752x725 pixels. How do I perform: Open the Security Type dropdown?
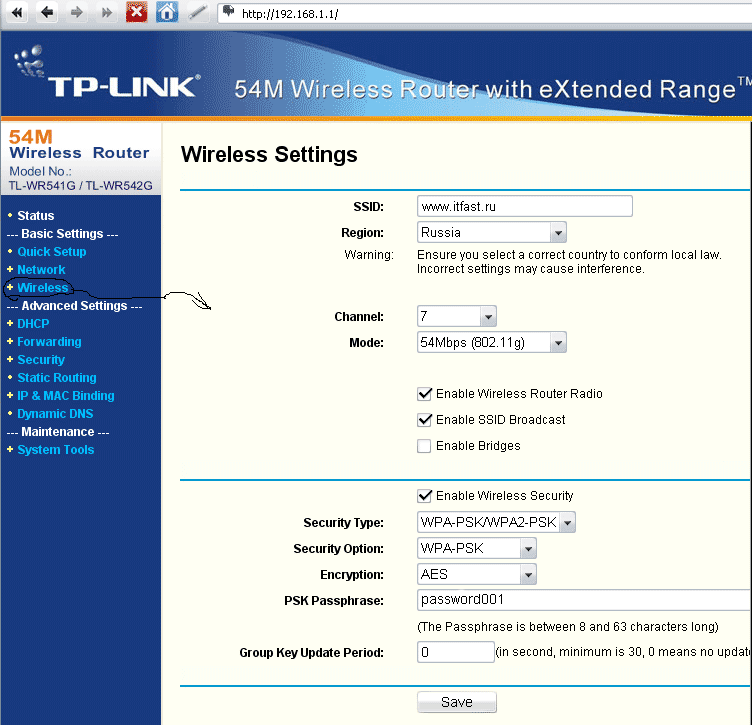pos(496,522)
